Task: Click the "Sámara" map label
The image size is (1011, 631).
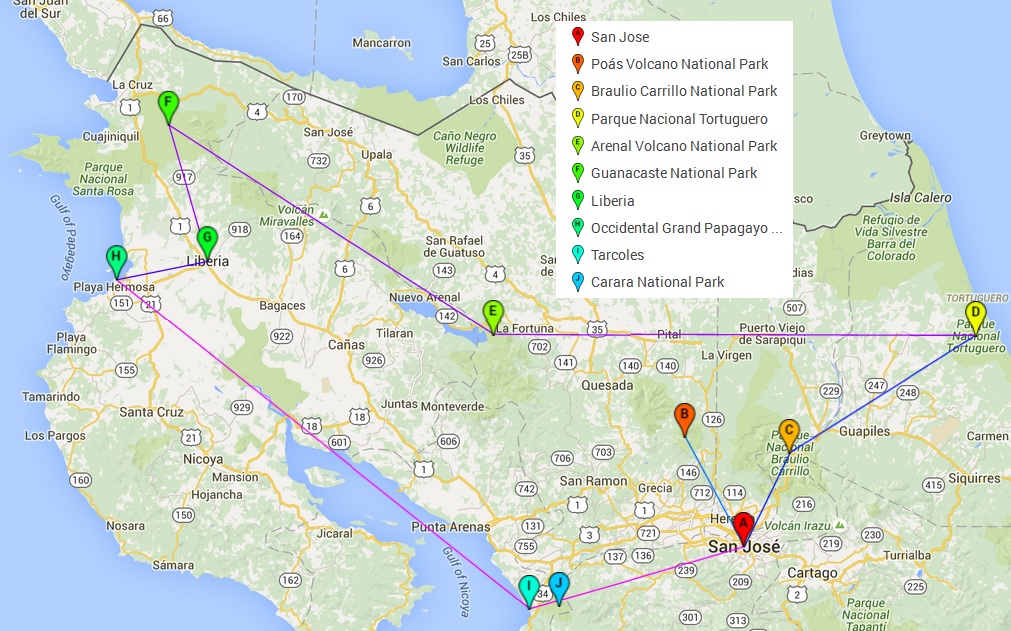Action: click(x=173, y=565)
